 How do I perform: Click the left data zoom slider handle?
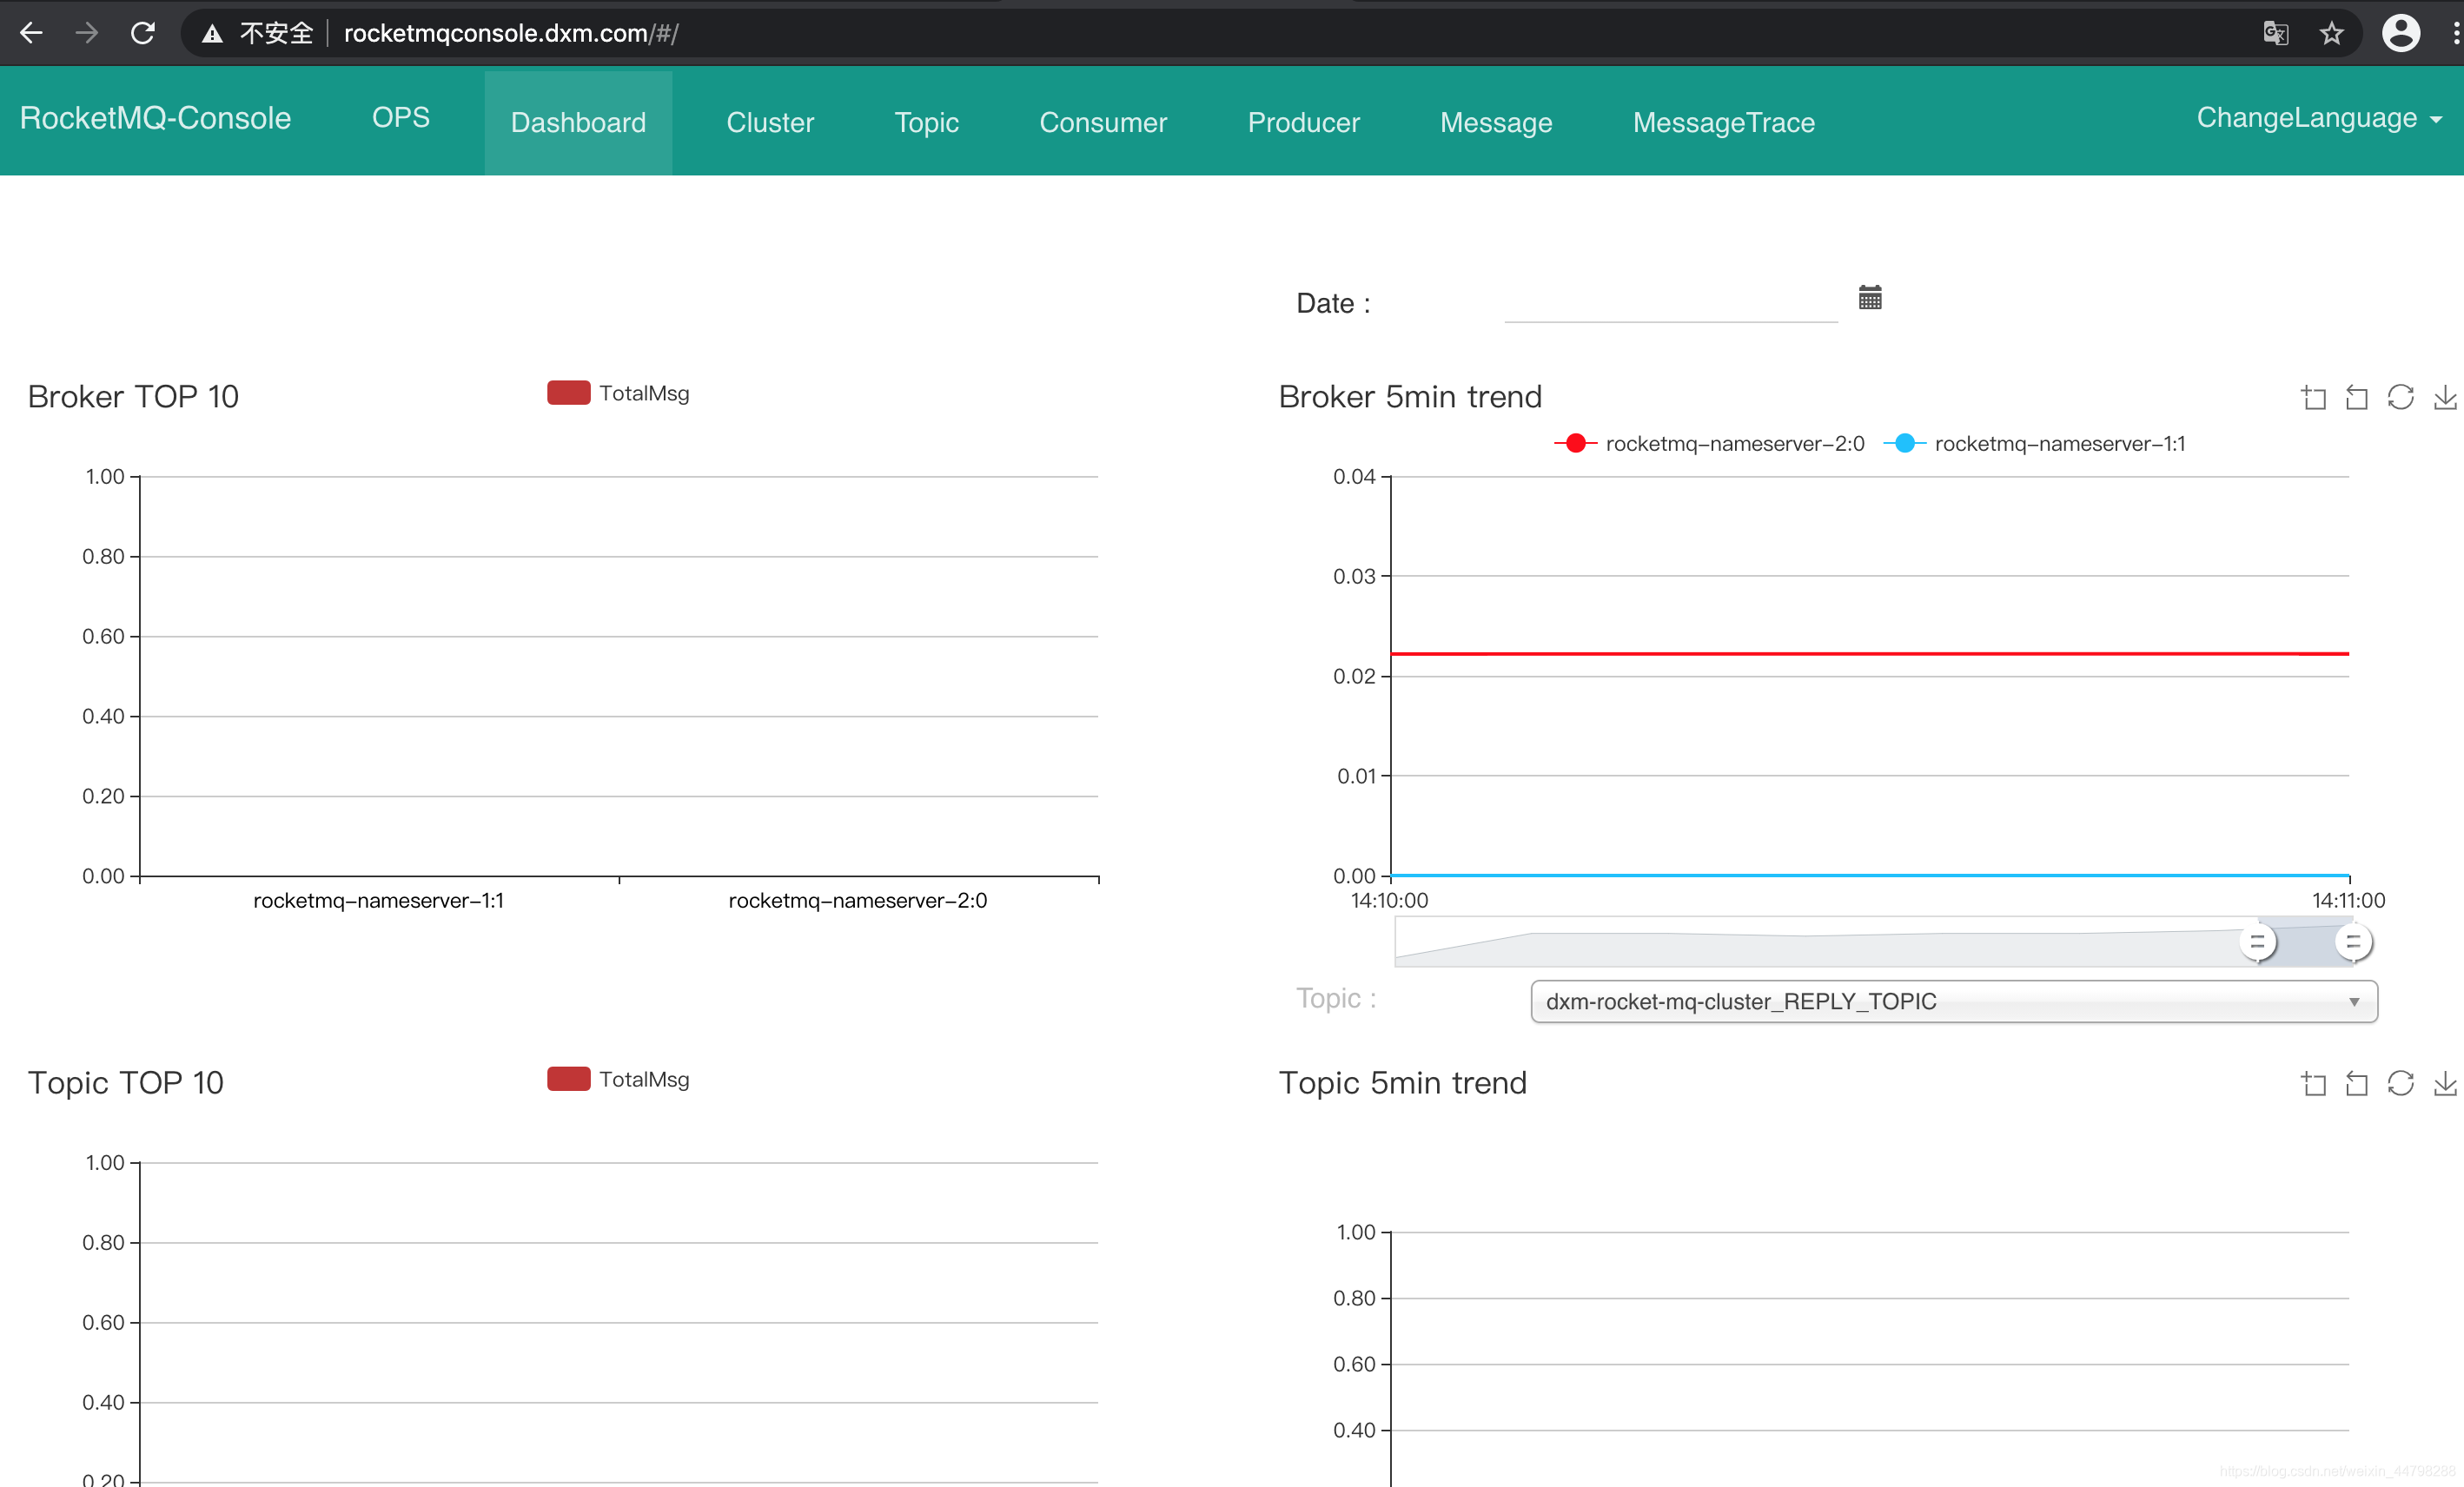(x=2257, y=942)
